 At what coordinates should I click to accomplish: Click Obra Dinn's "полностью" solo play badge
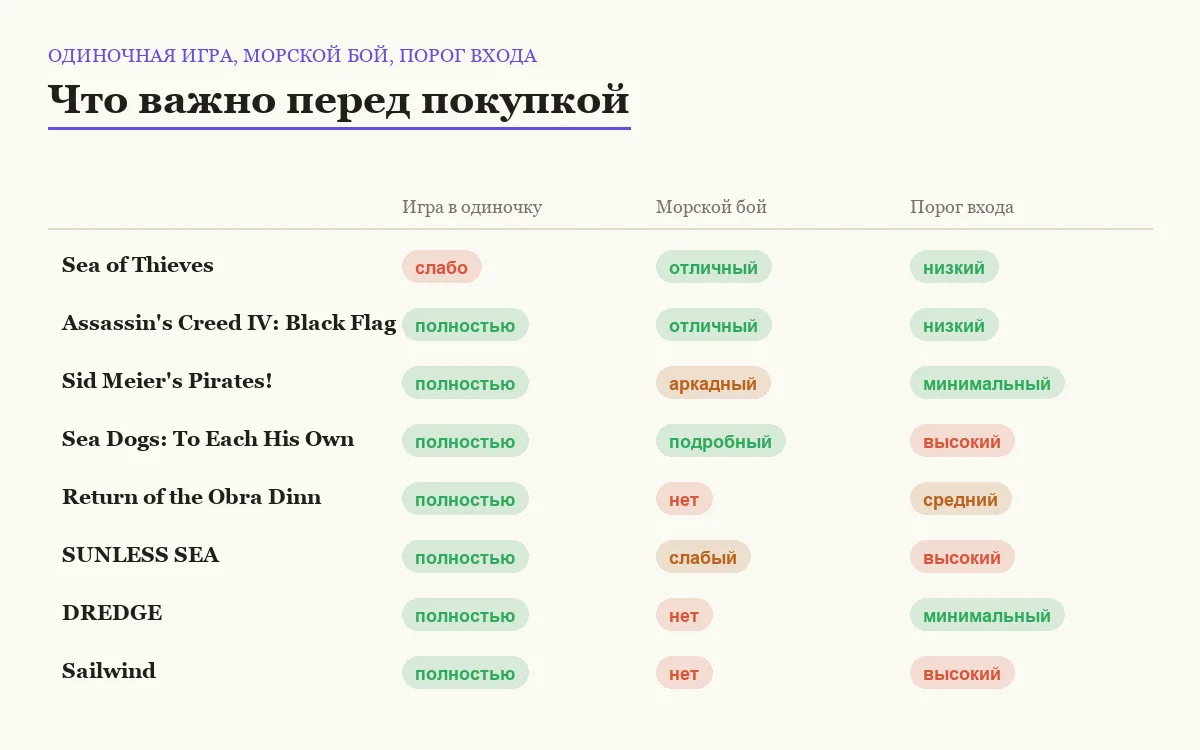[x=465, y=499]
